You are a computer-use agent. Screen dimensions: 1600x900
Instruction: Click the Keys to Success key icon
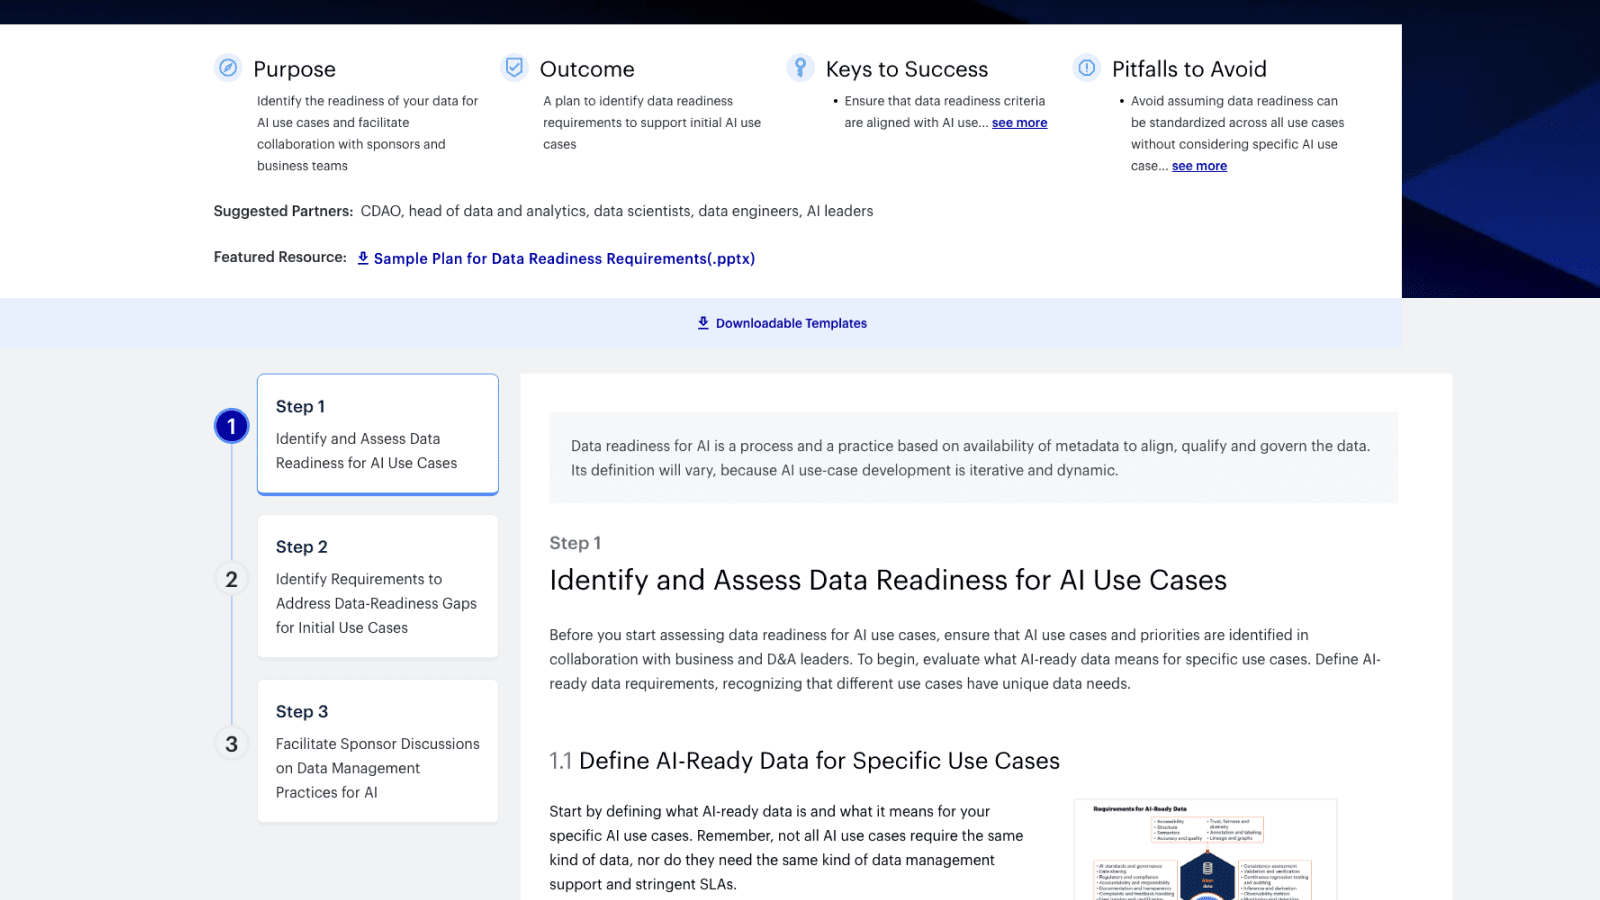click(x=800, y=67)
